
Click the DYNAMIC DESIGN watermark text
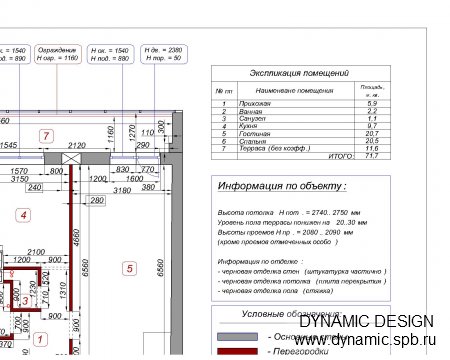click(x=366, y=322)
